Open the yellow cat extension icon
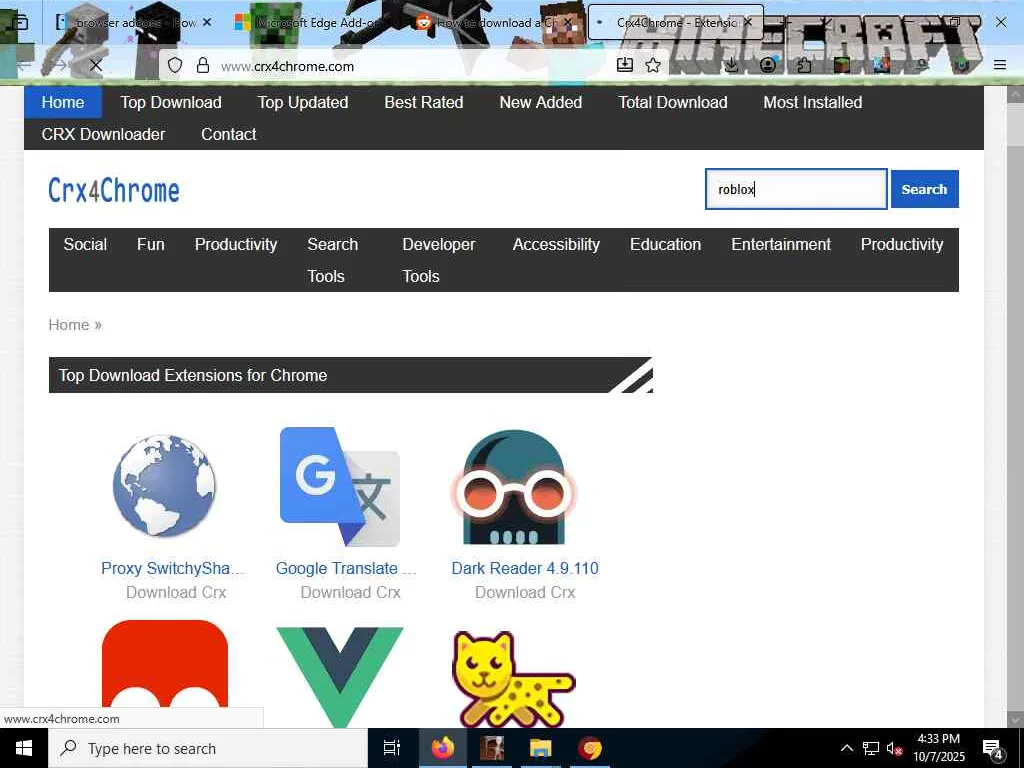The height and width of the screenshot is (768, 1024). click(514, 679)
